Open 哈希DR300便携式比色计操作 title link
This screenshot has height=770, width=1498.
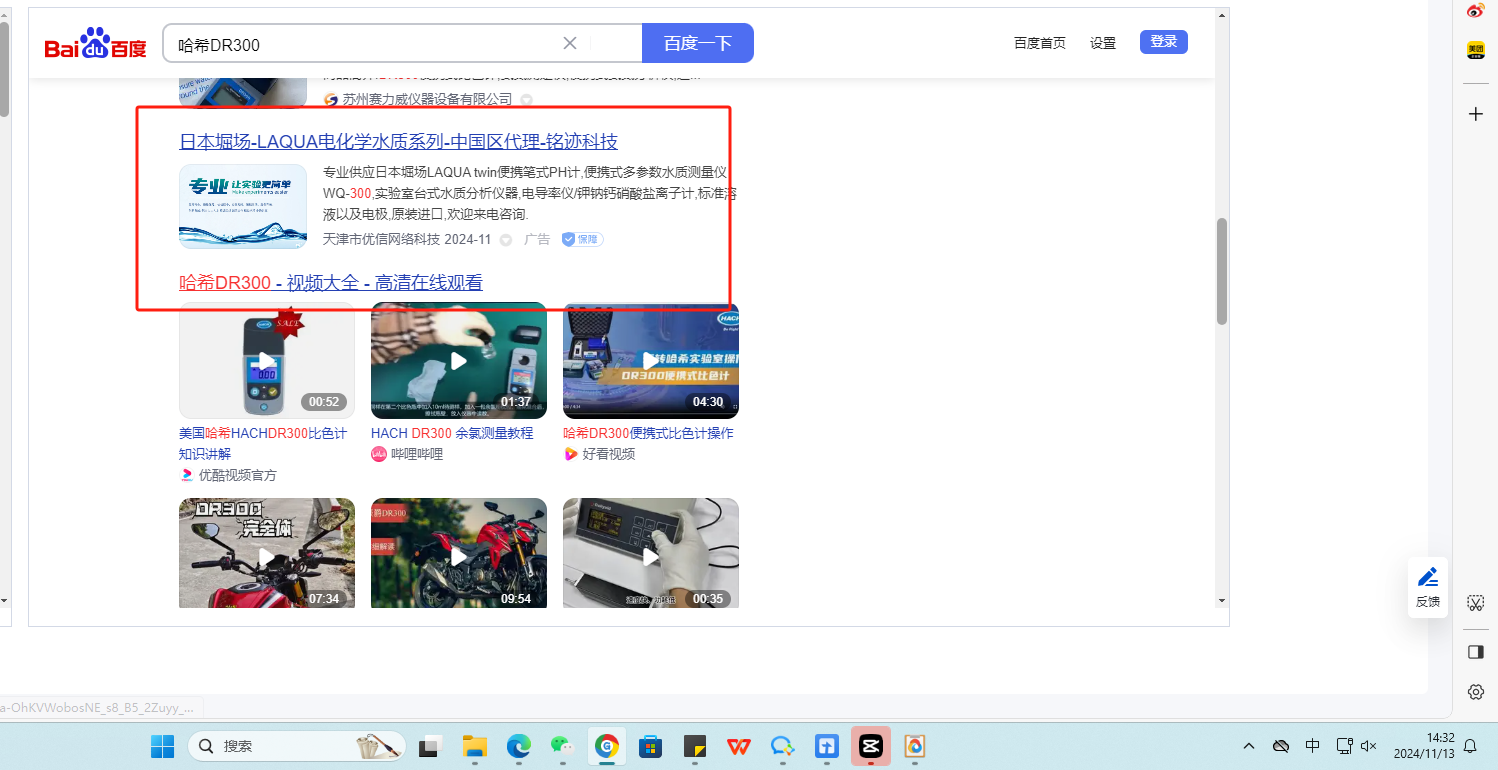pyautogui.click(x=648, y=433)
